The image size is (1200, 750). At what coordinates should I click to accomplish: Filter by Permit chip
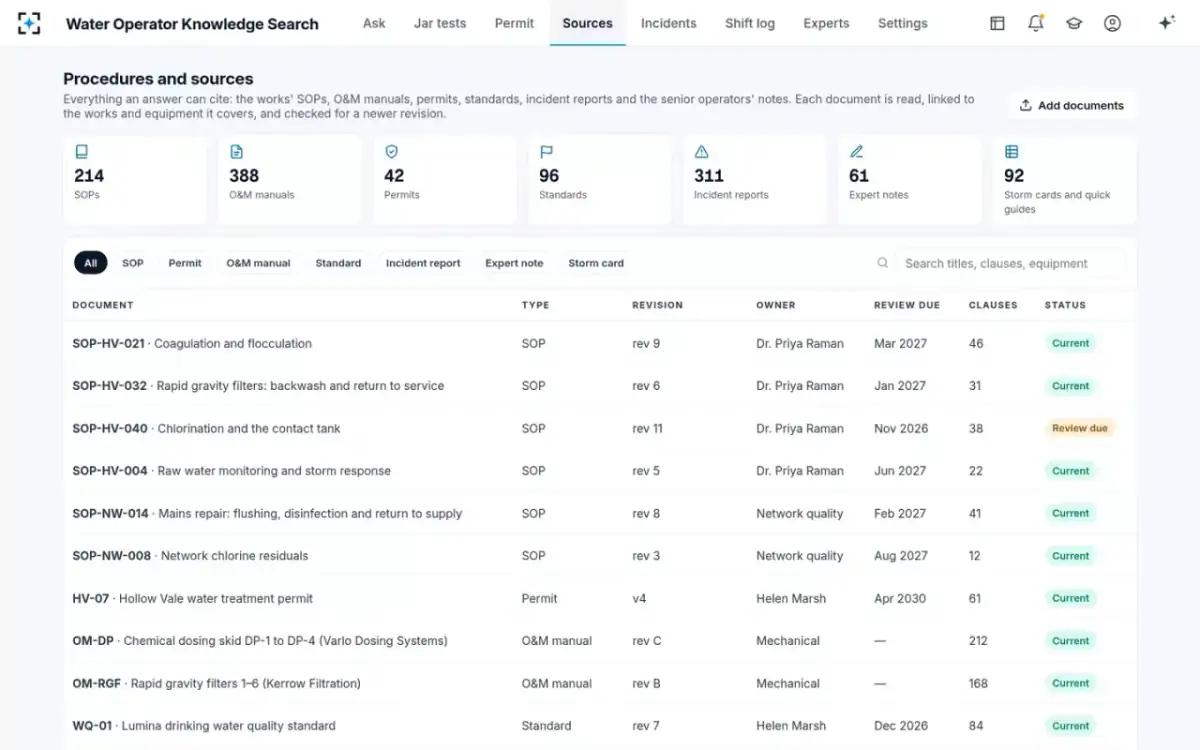[x=185, y=263]
